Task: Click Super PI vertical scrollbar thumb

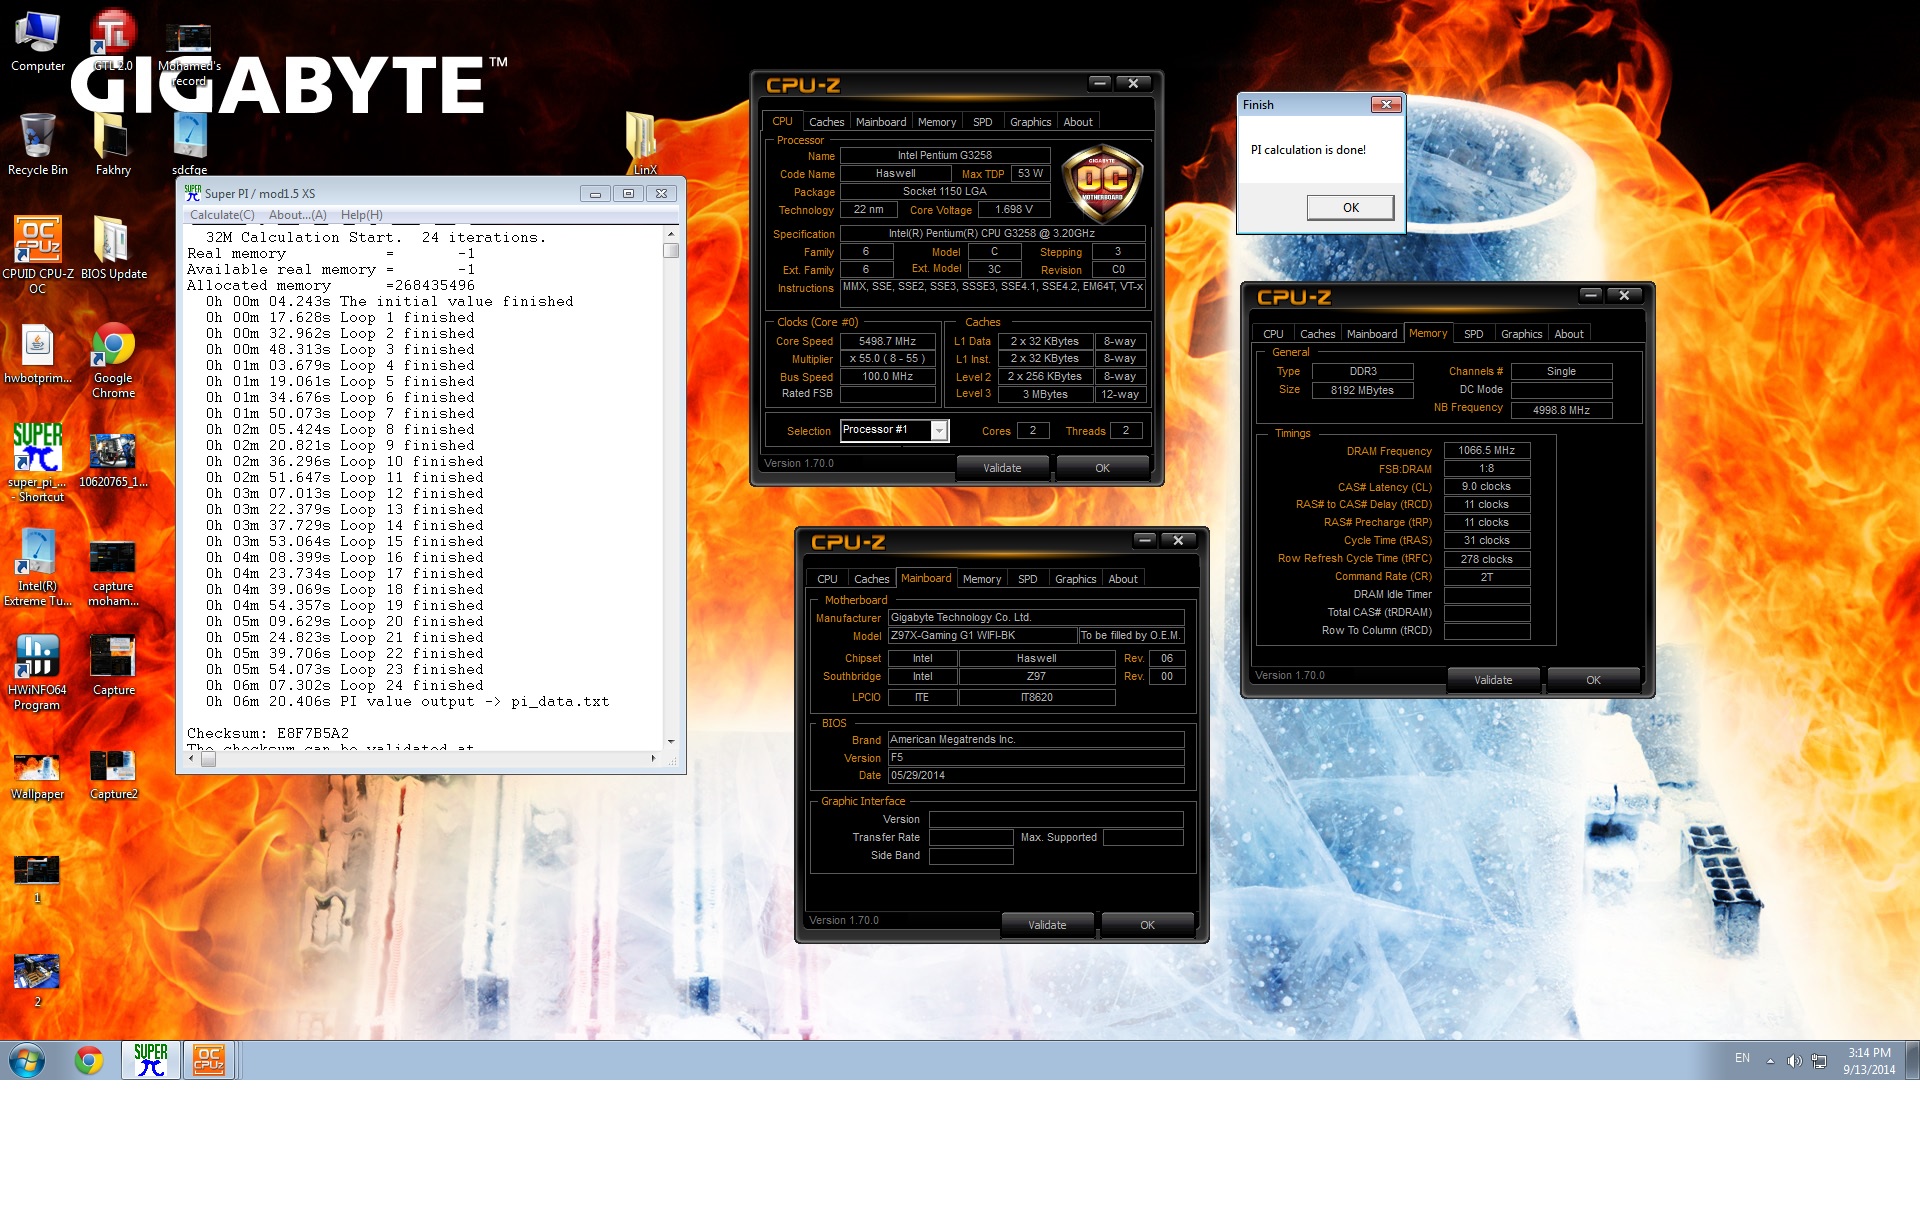Action: (671, 250)
